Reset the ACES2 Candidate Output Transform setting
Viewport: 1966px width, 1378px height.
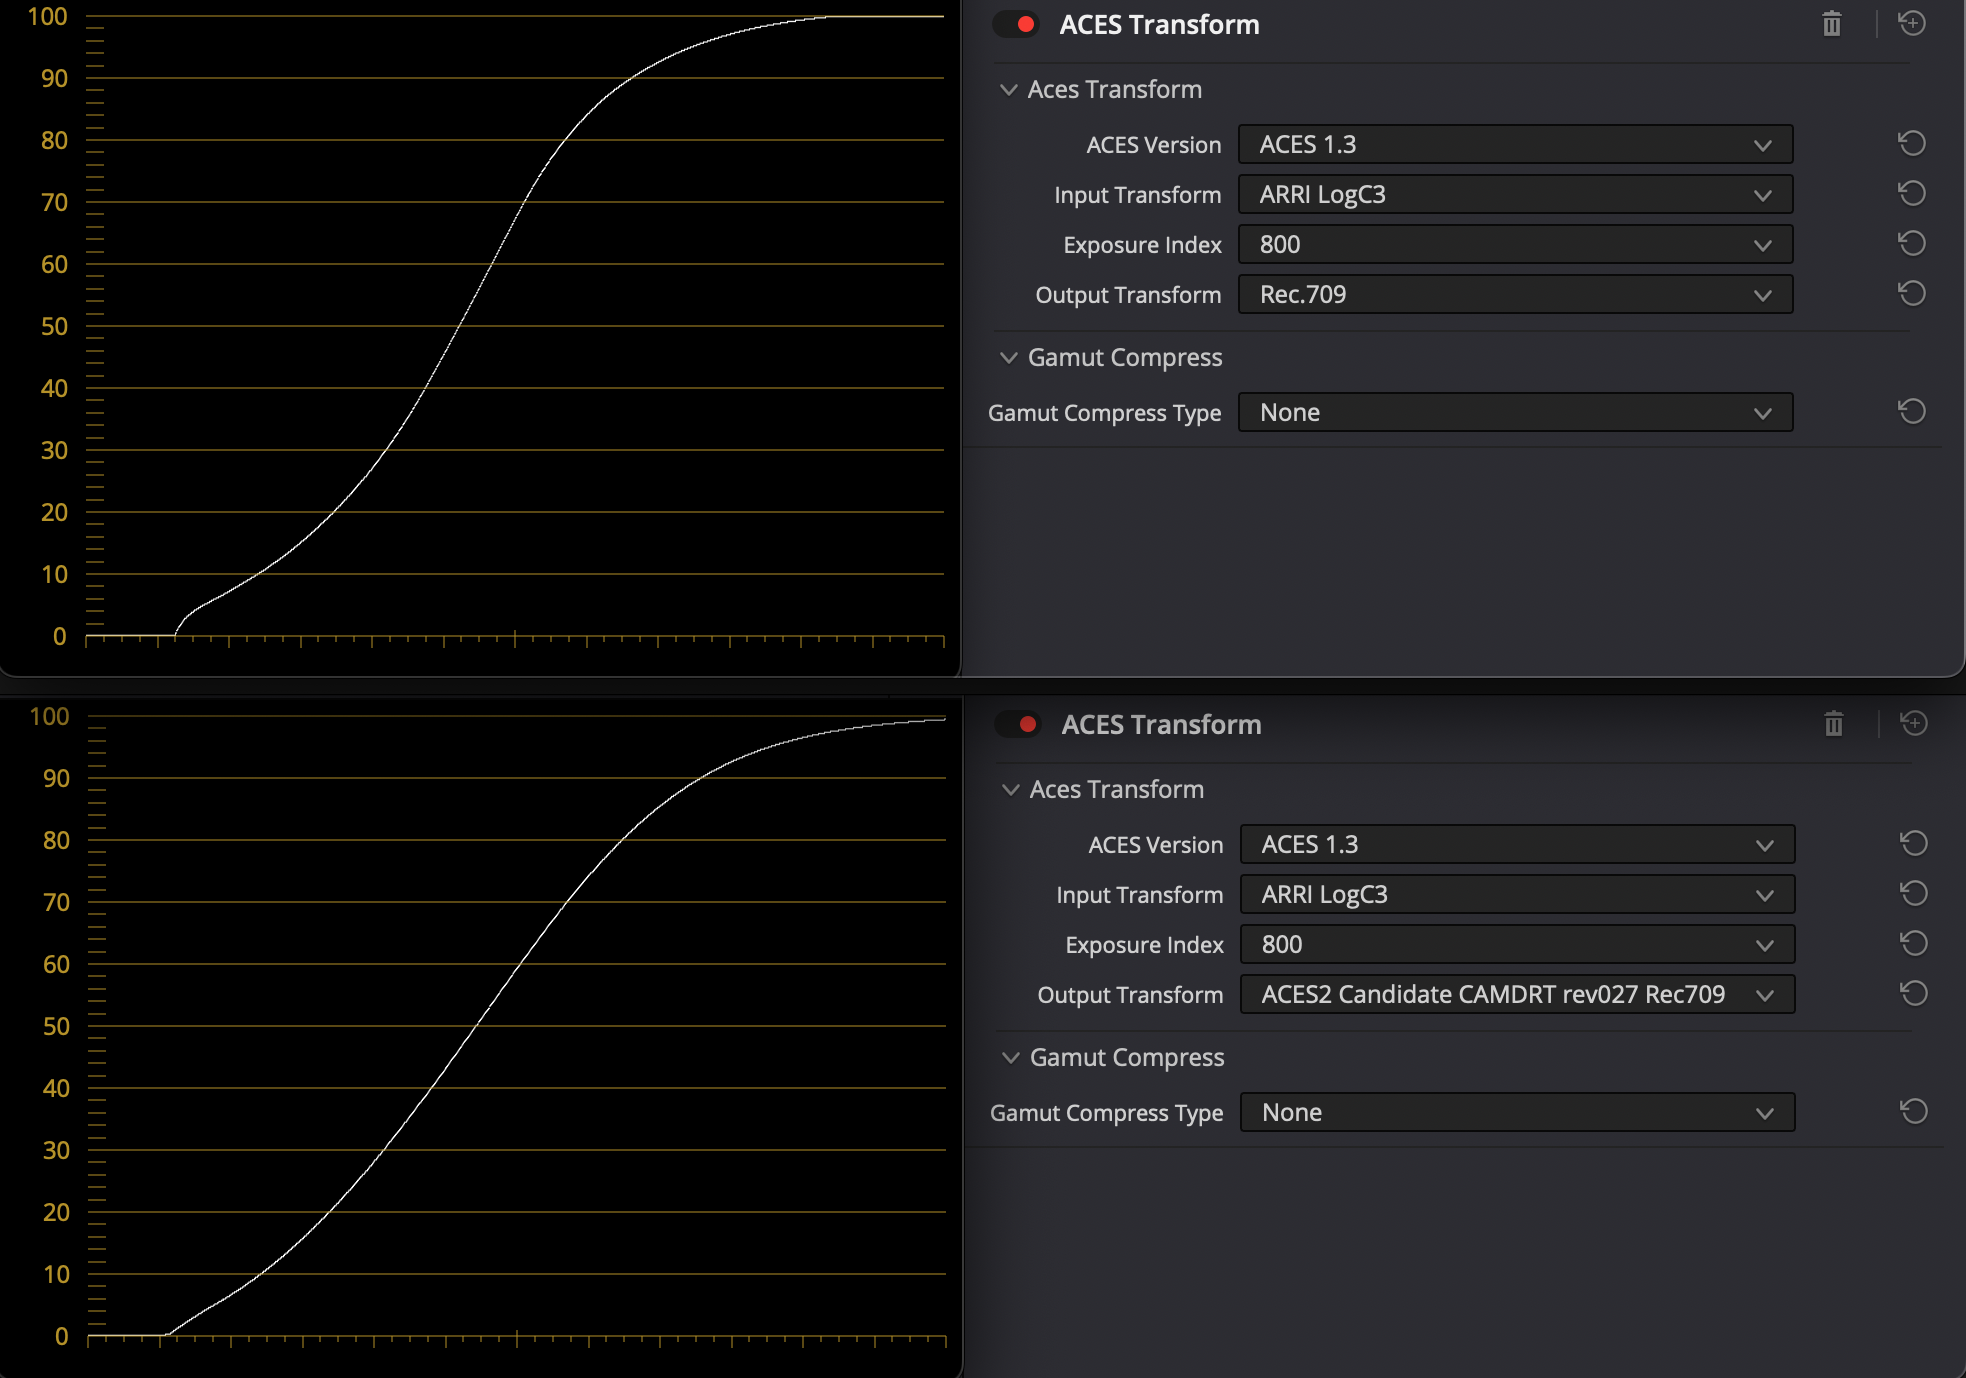point(1914,993)
